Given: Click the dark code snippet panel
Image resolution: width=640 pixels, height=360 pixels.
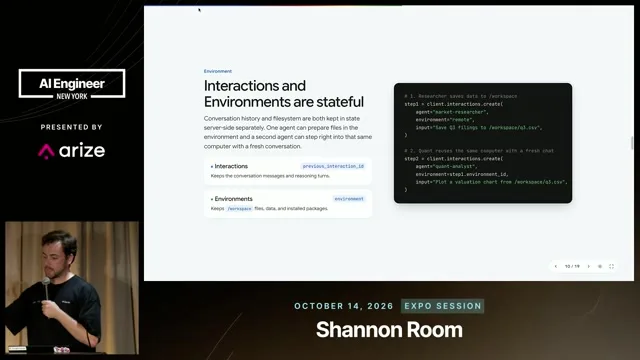Looking at the screenshot, I should tap(483, 143).
